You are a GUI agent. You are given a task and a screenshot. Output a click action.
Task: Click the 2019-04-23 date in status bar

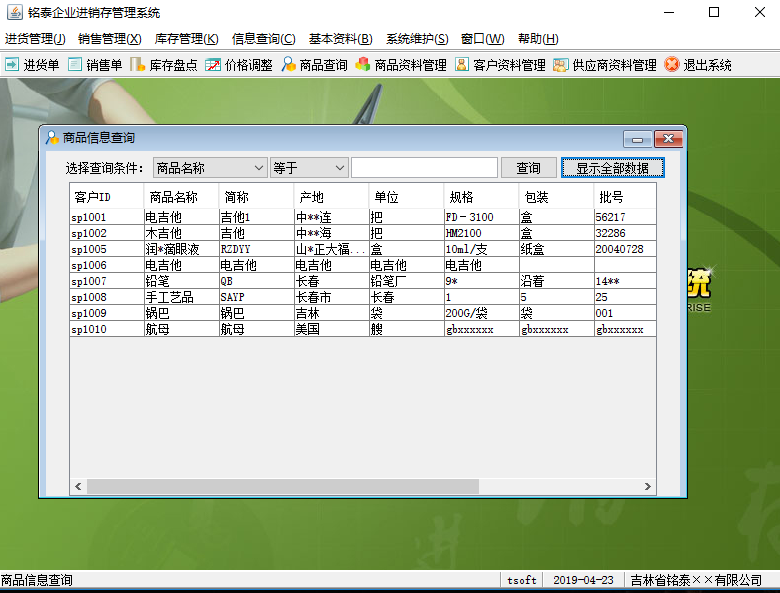point(583,580)
